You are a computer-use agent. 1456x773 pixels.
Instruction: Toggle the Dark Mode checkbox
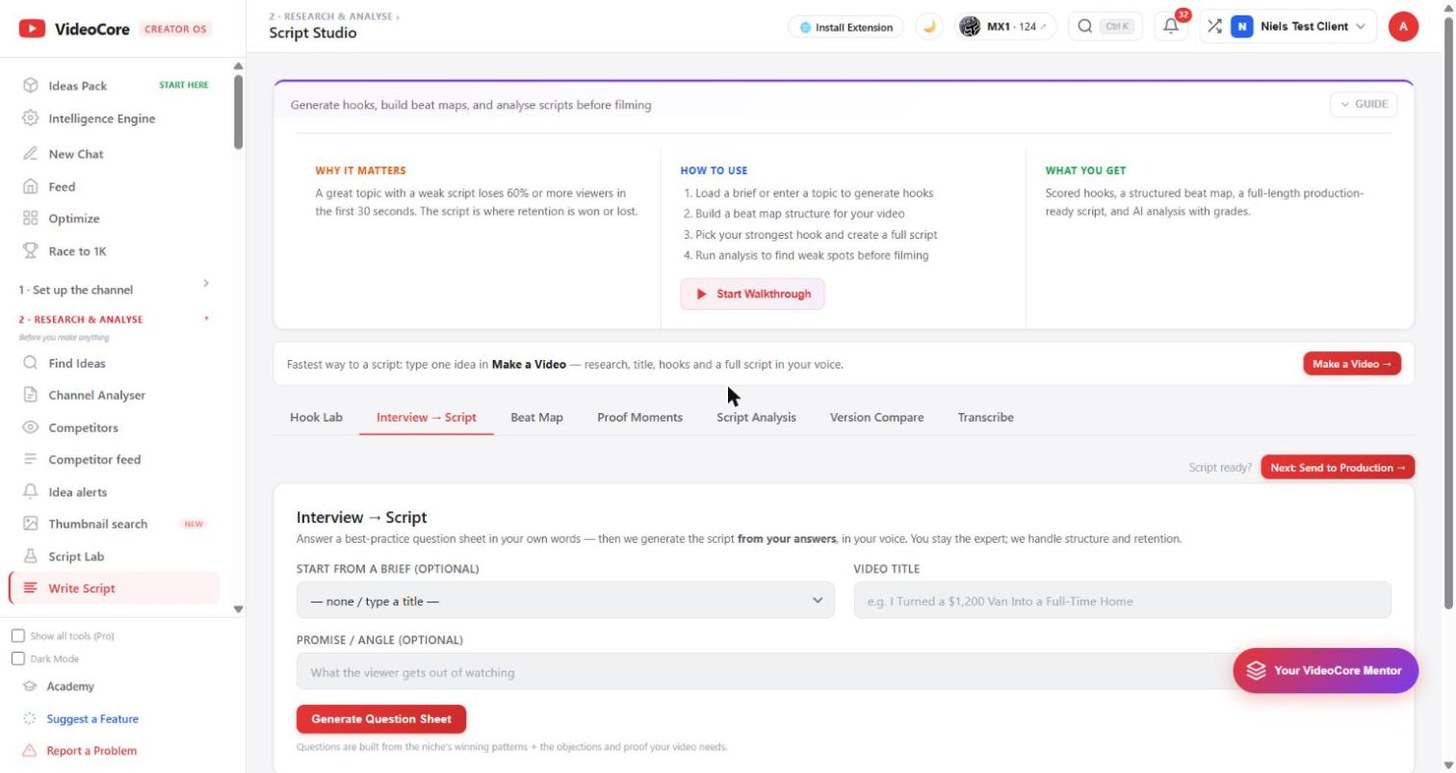pos(18,659)
